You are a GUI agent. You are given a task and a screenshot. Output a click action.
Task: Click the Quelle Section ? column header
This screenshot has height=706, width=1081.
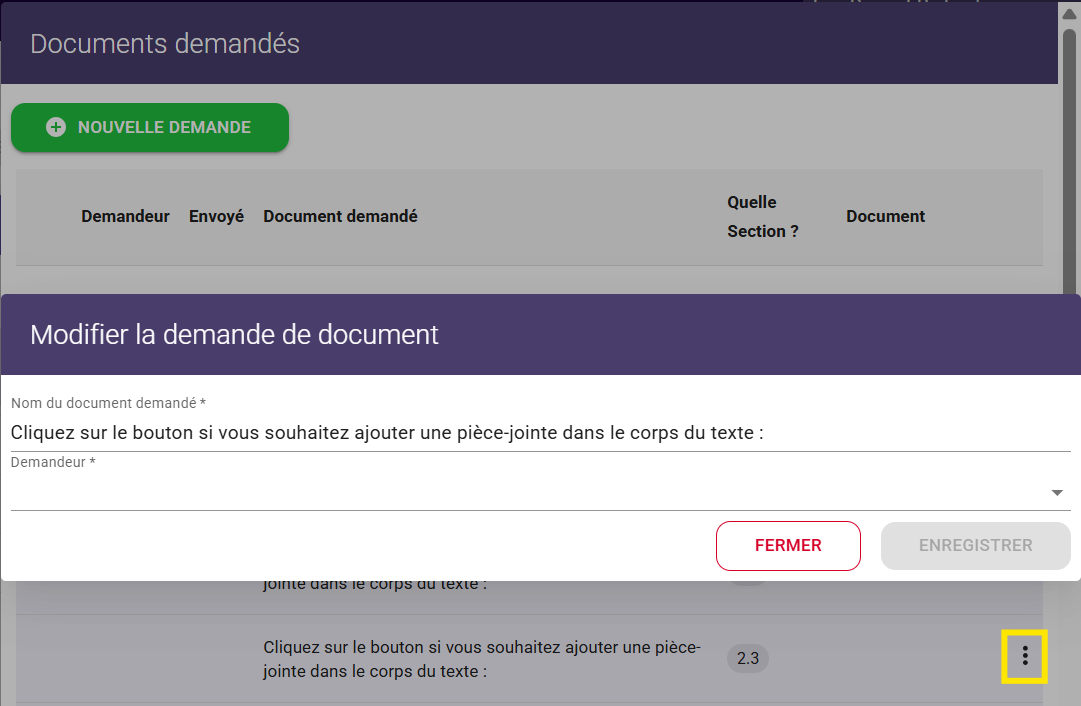(762, 217)
